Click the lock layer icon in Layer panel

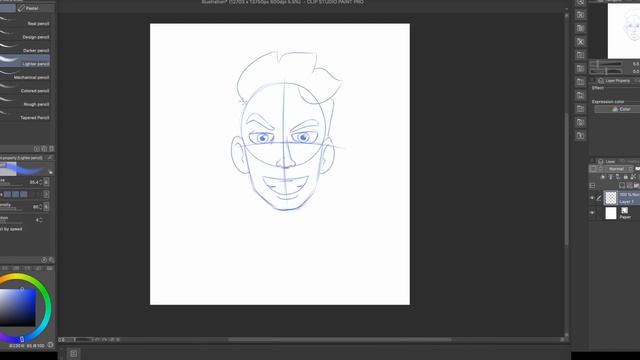point(625,177)
